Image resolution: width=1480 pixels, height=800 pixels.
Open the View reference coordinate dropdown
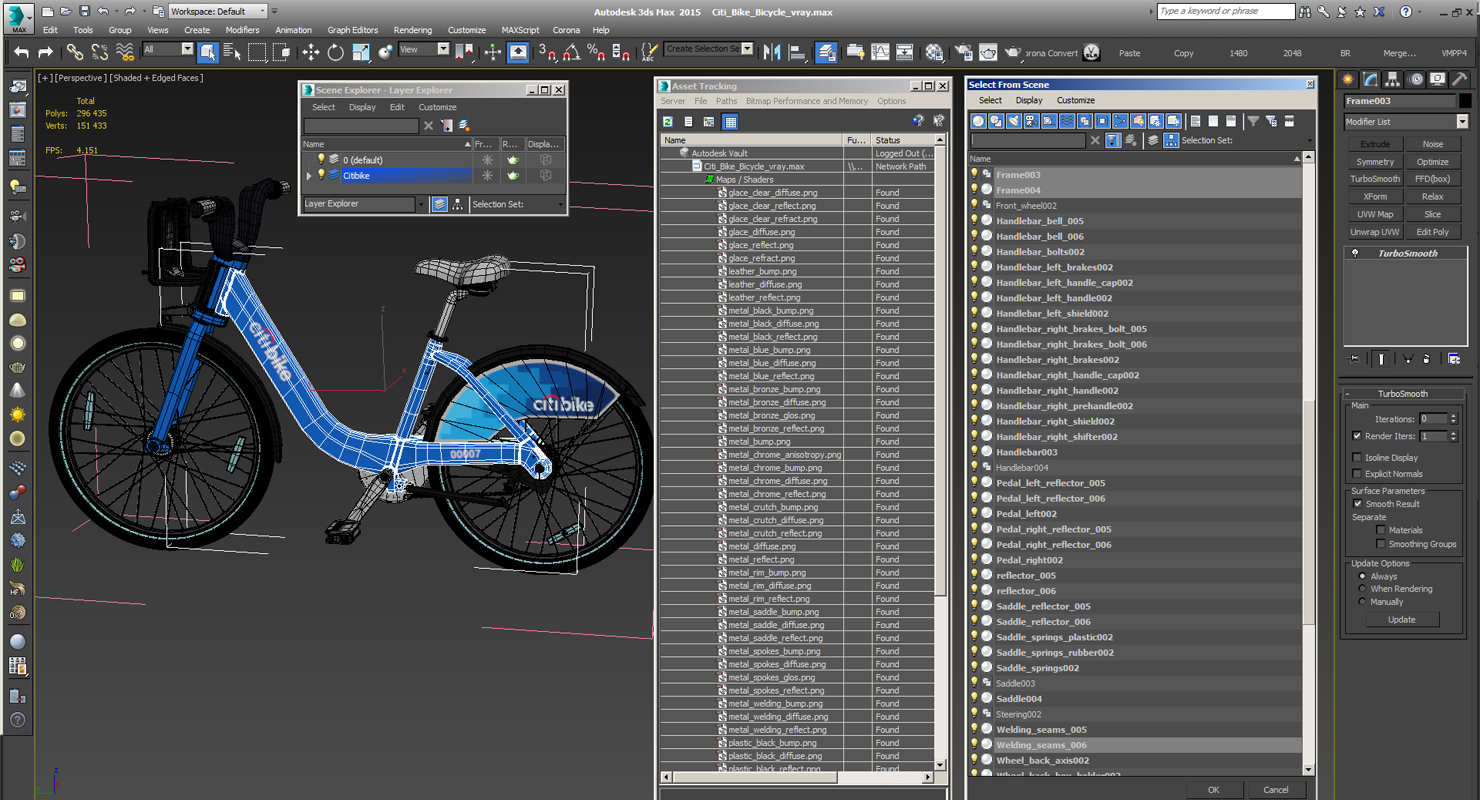424,49
